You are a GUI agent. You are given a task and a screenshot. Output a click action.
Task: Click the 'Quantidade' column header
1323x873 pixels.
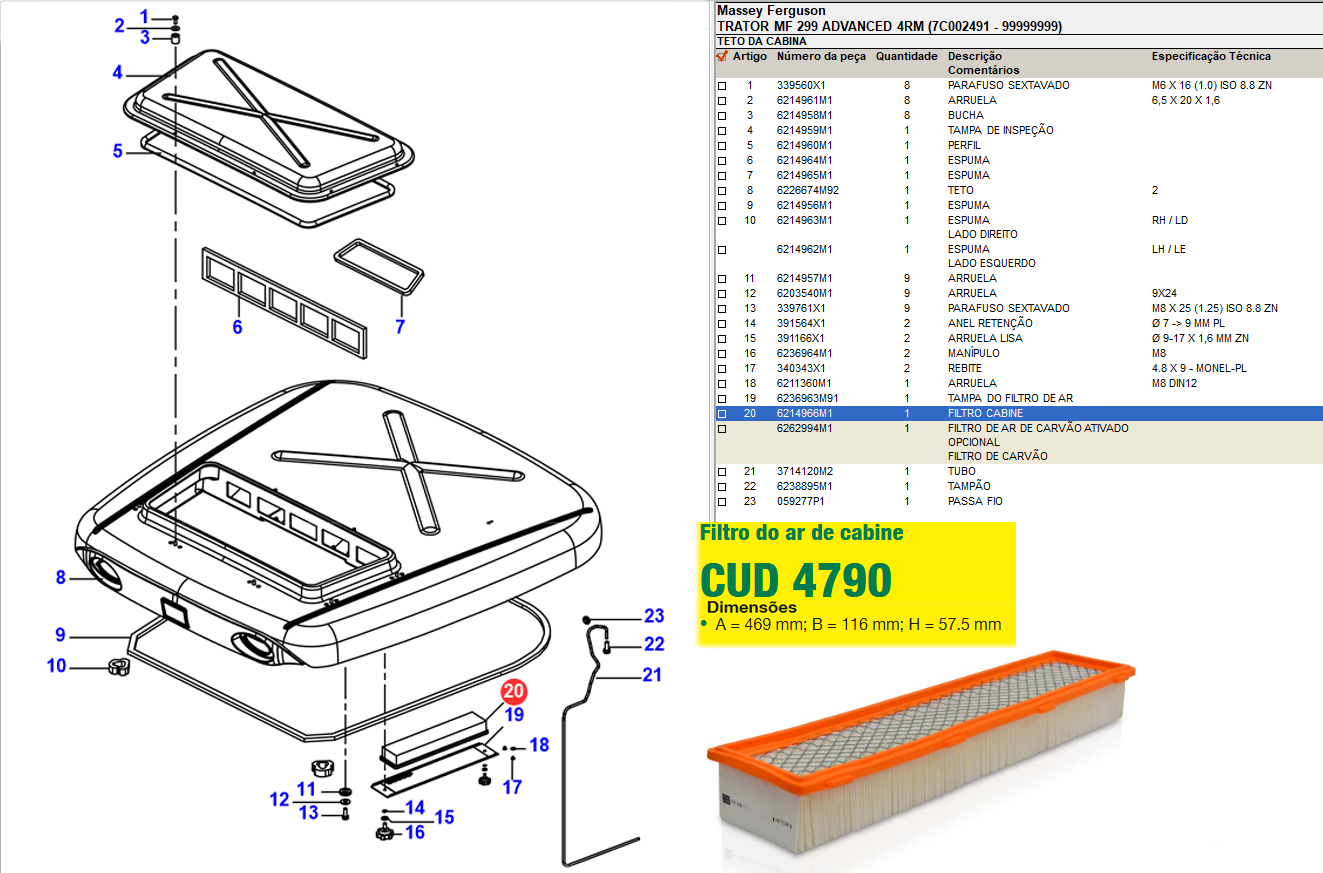click(x=906, y=57)
